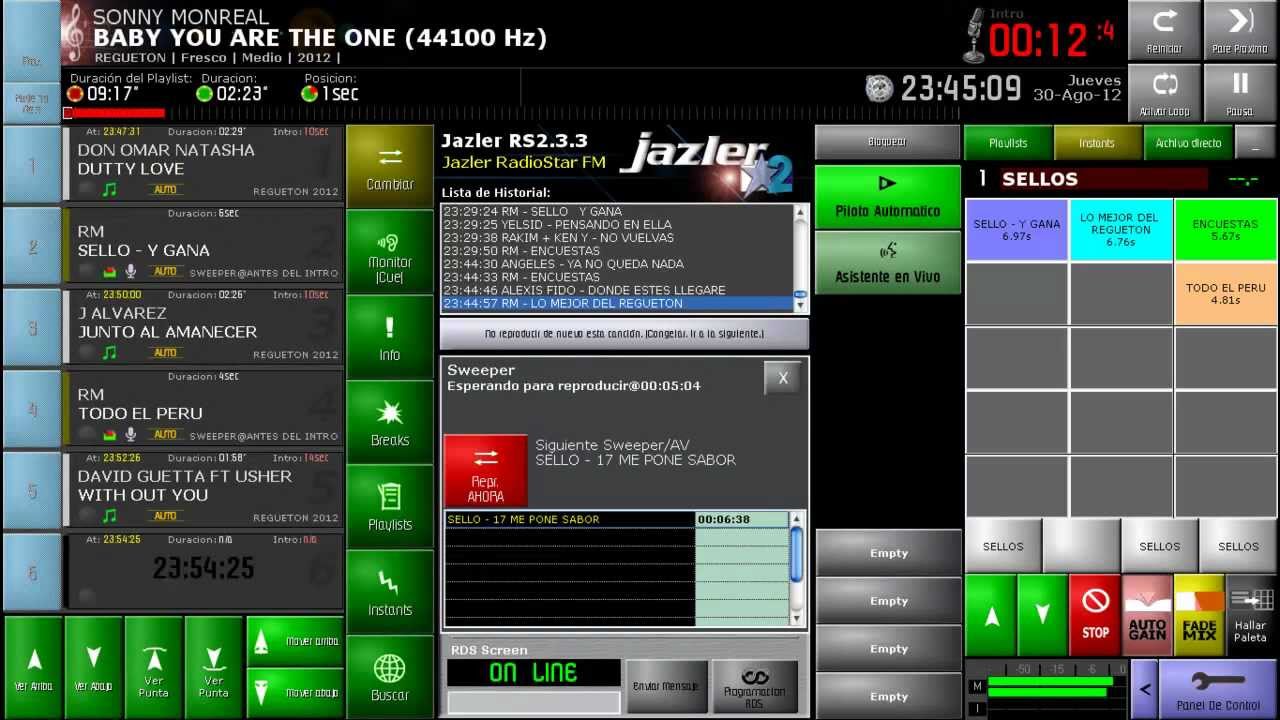Click the Reiniciar restart icon button

1164,30
